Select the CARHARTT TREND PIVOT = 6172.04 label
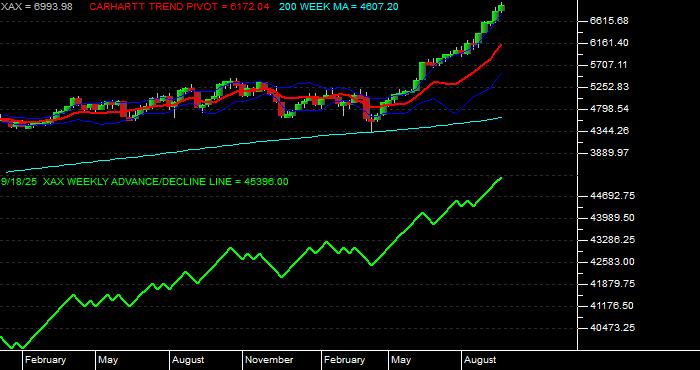Screen dimensions: 700x370 coord(179,7)
